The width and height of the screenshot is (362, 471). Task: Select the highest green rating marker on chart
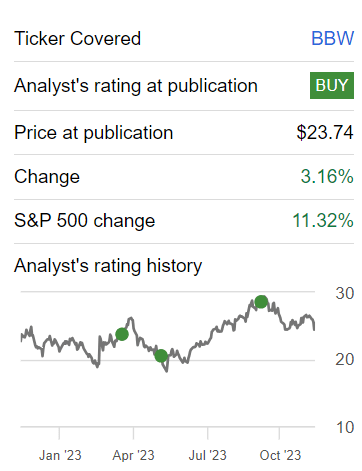pos(261,302)
